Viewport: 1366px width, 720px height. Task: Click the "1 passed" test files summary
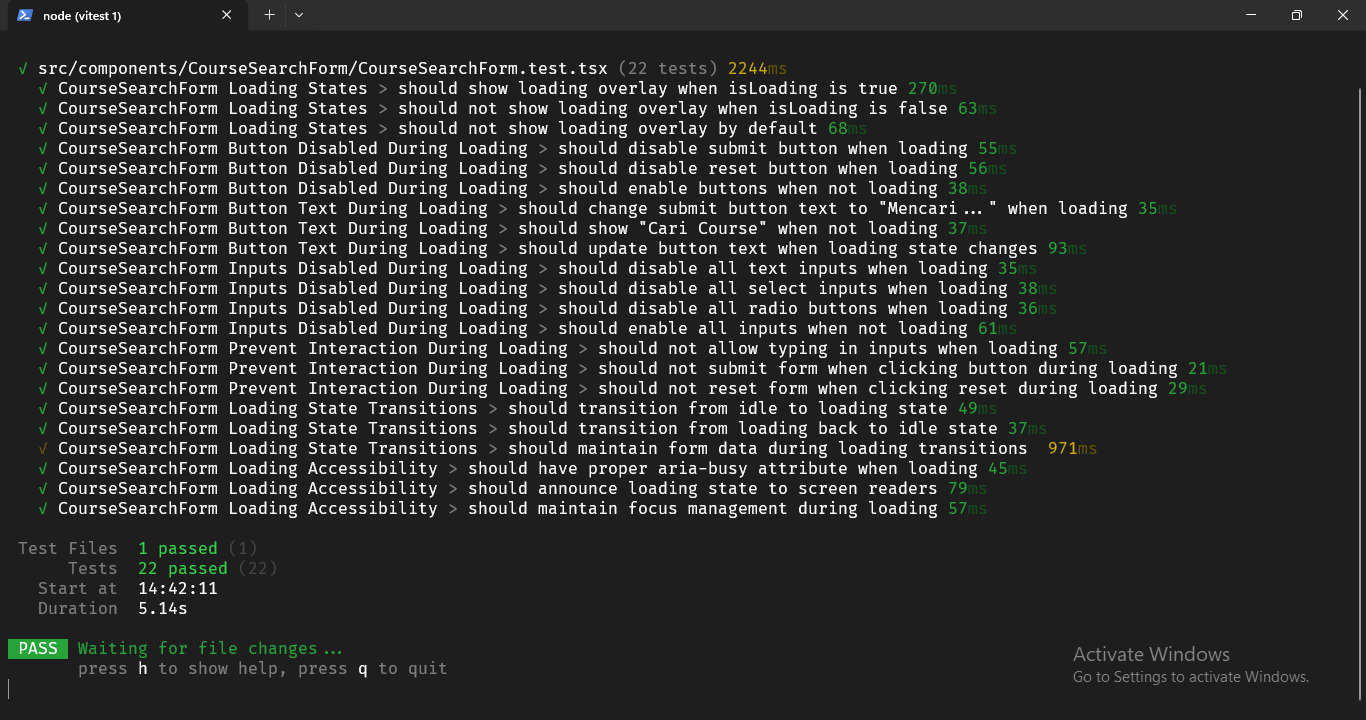177,548
